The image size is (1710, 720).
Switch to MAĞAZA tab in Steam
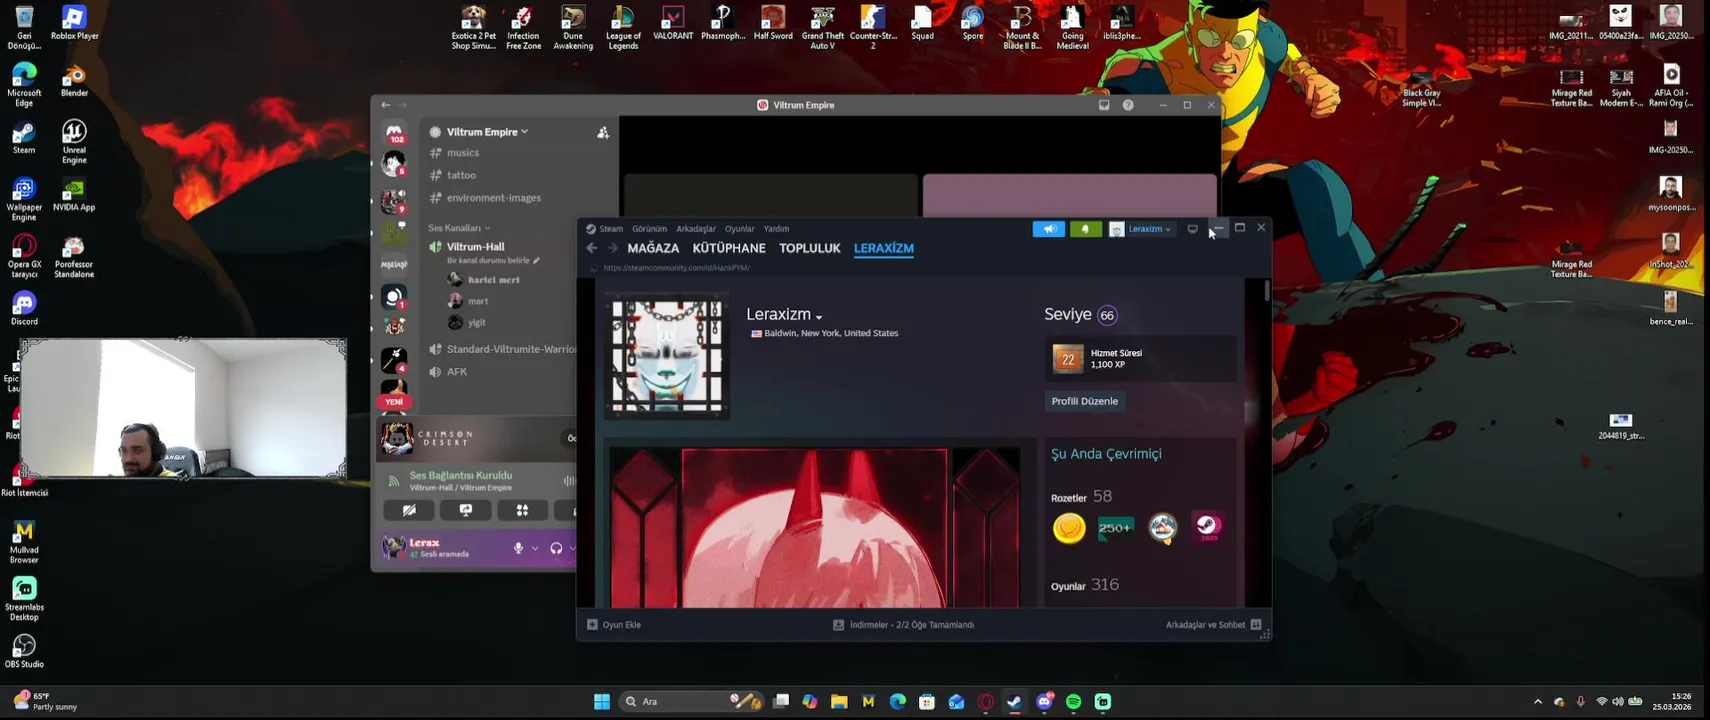[653, 248]
